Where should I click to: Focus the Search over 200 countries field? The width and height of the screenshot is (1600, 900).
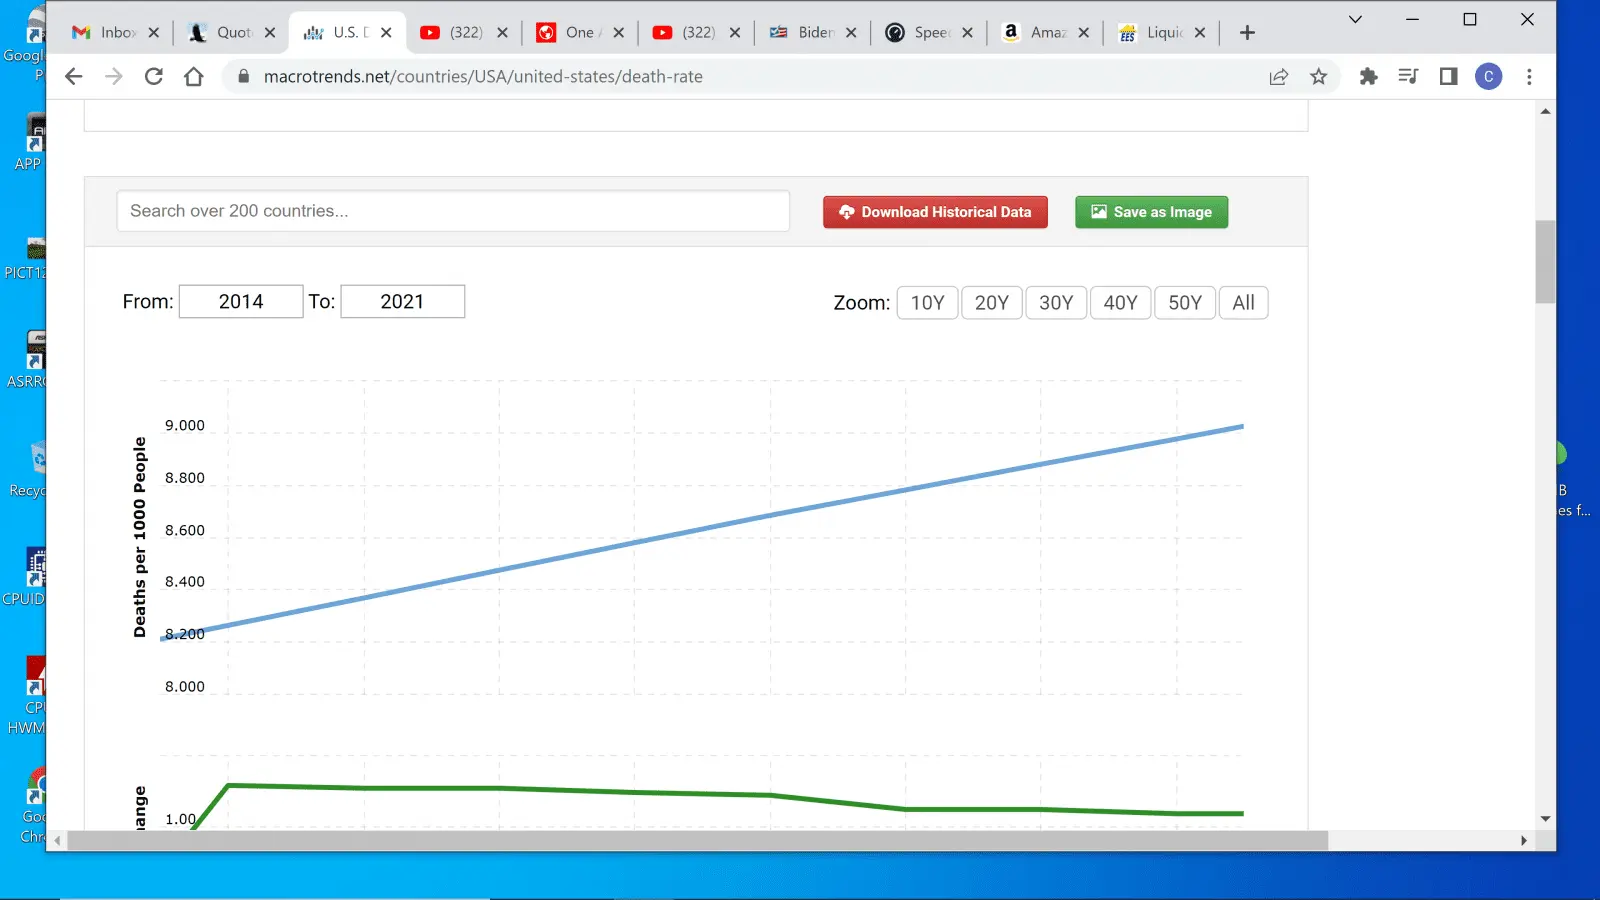[453, 211]
